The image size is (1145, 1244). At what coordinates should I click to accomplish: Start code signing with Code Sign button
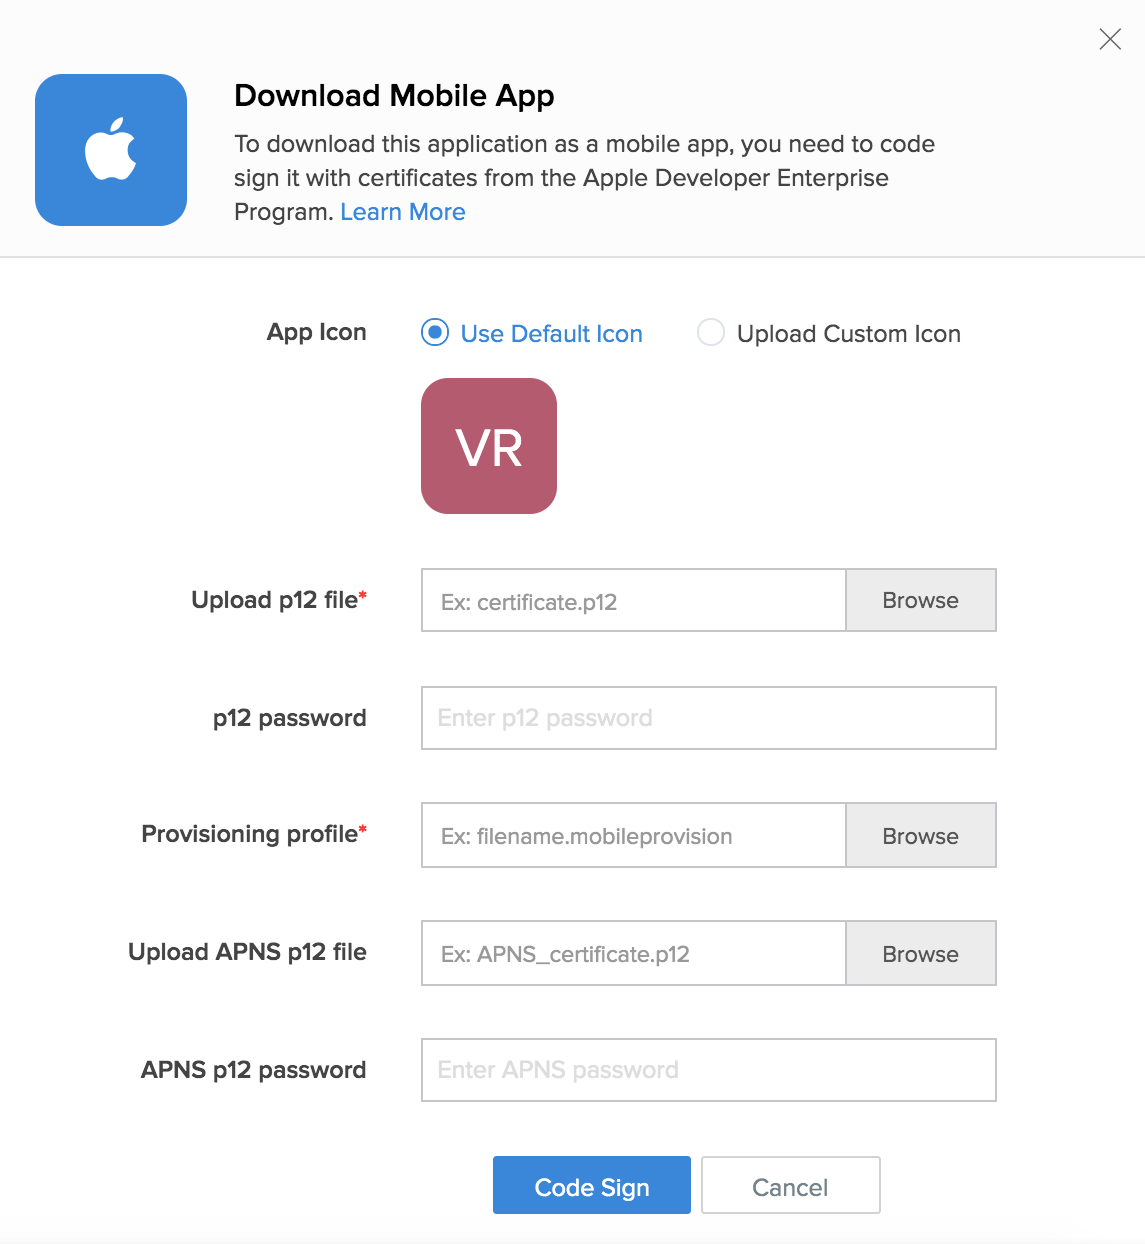tap(592, 1185)
